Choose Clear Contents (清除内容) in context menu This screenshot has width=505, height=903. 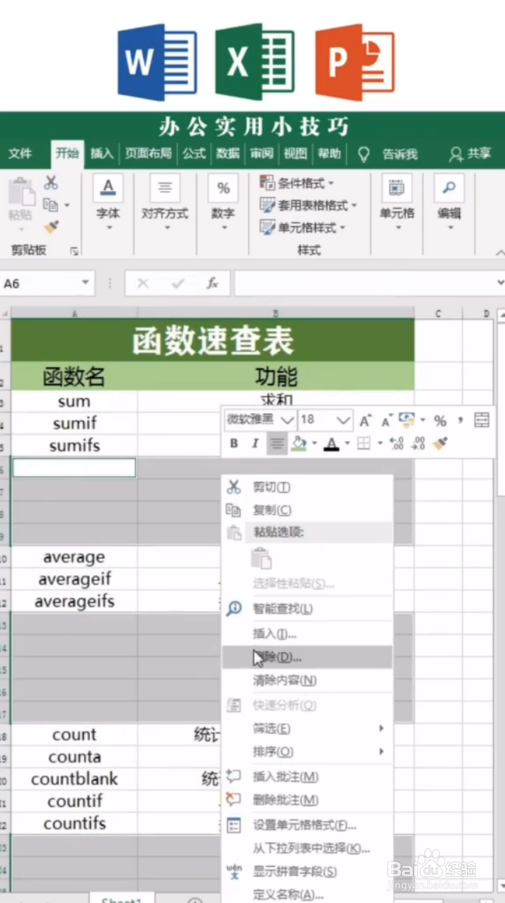pos(307,680)
